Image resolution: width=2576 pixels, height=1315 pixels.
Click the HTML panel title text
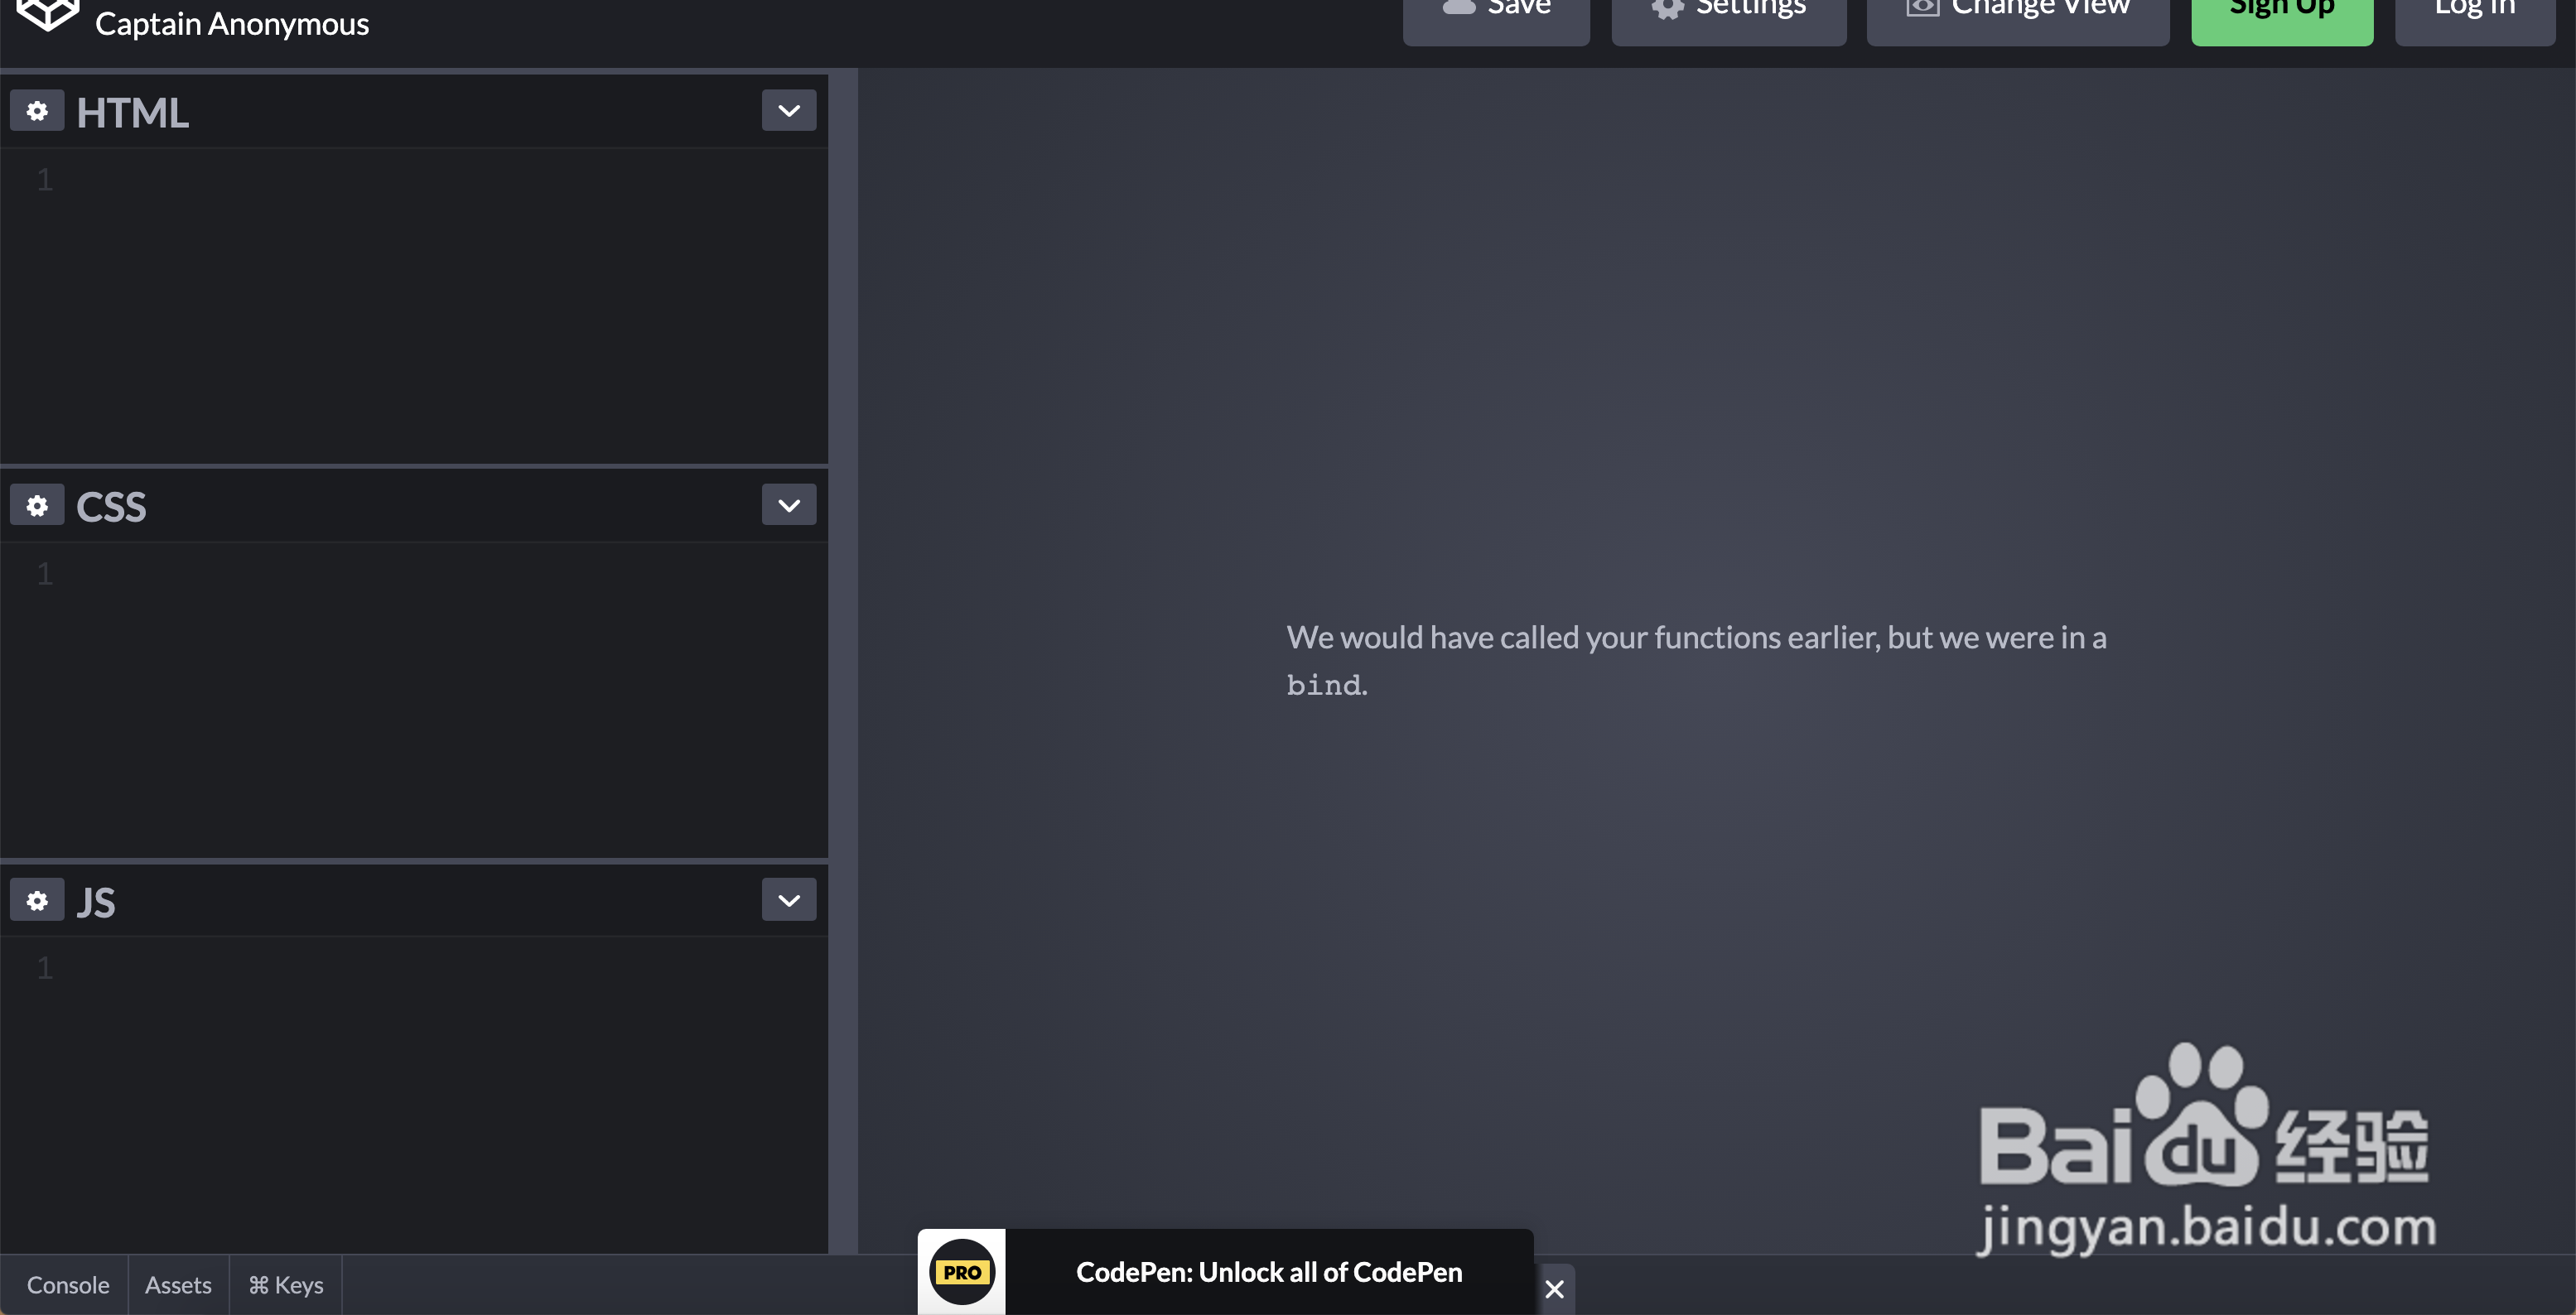point(132,112)
